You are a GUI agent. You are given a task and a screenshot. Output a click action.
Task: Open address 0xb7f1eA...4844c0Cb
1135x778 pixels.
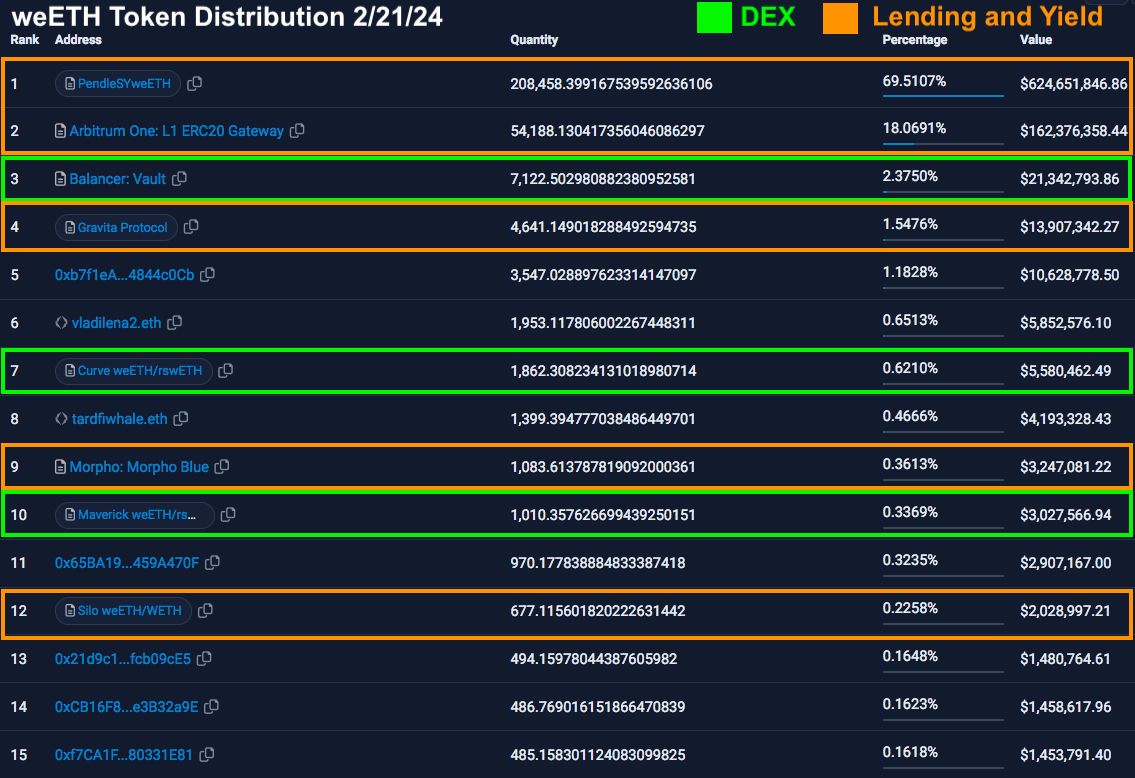click(x=124, y=275)
